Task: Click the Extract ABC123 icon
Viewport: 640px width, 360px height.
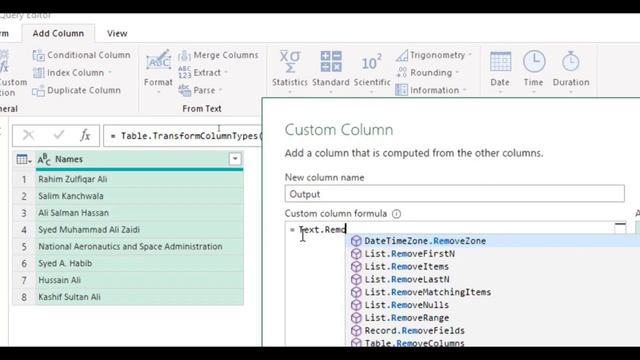Action: click(x=184, y=73)
